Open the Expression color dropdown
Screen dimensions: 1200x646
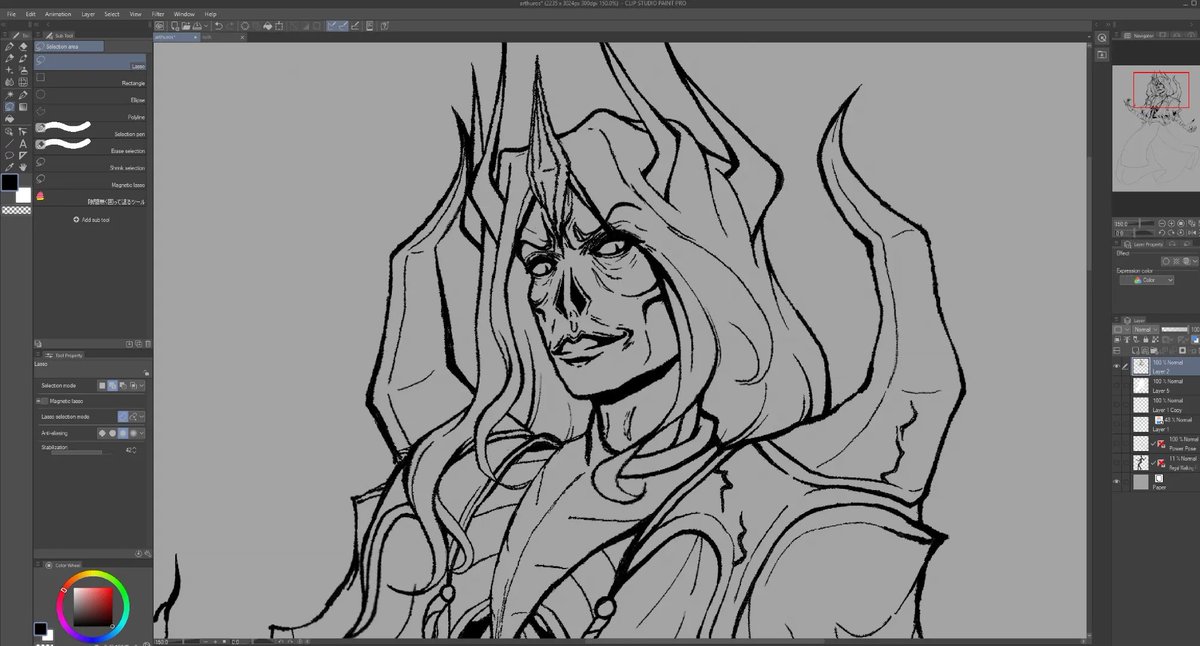coord(1146,280)
